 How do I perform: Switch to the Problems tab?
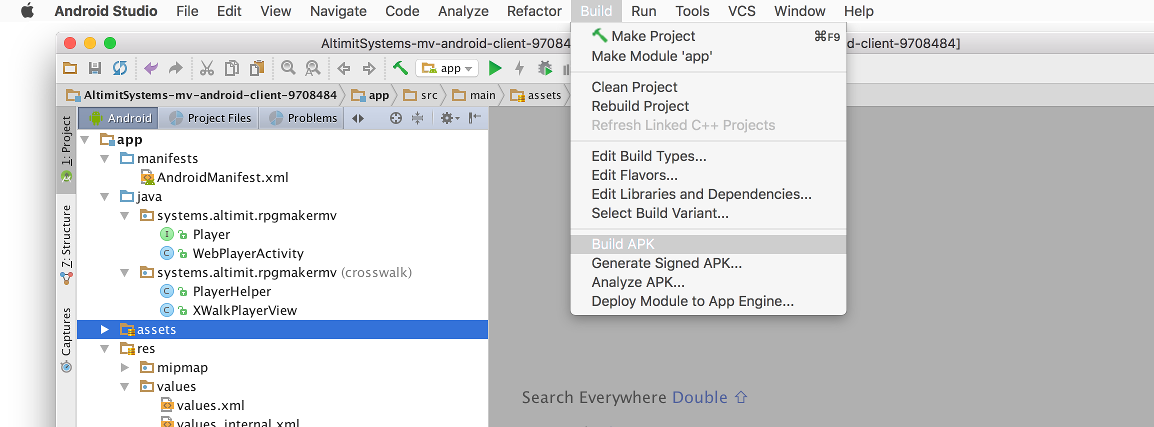(302, 118)
